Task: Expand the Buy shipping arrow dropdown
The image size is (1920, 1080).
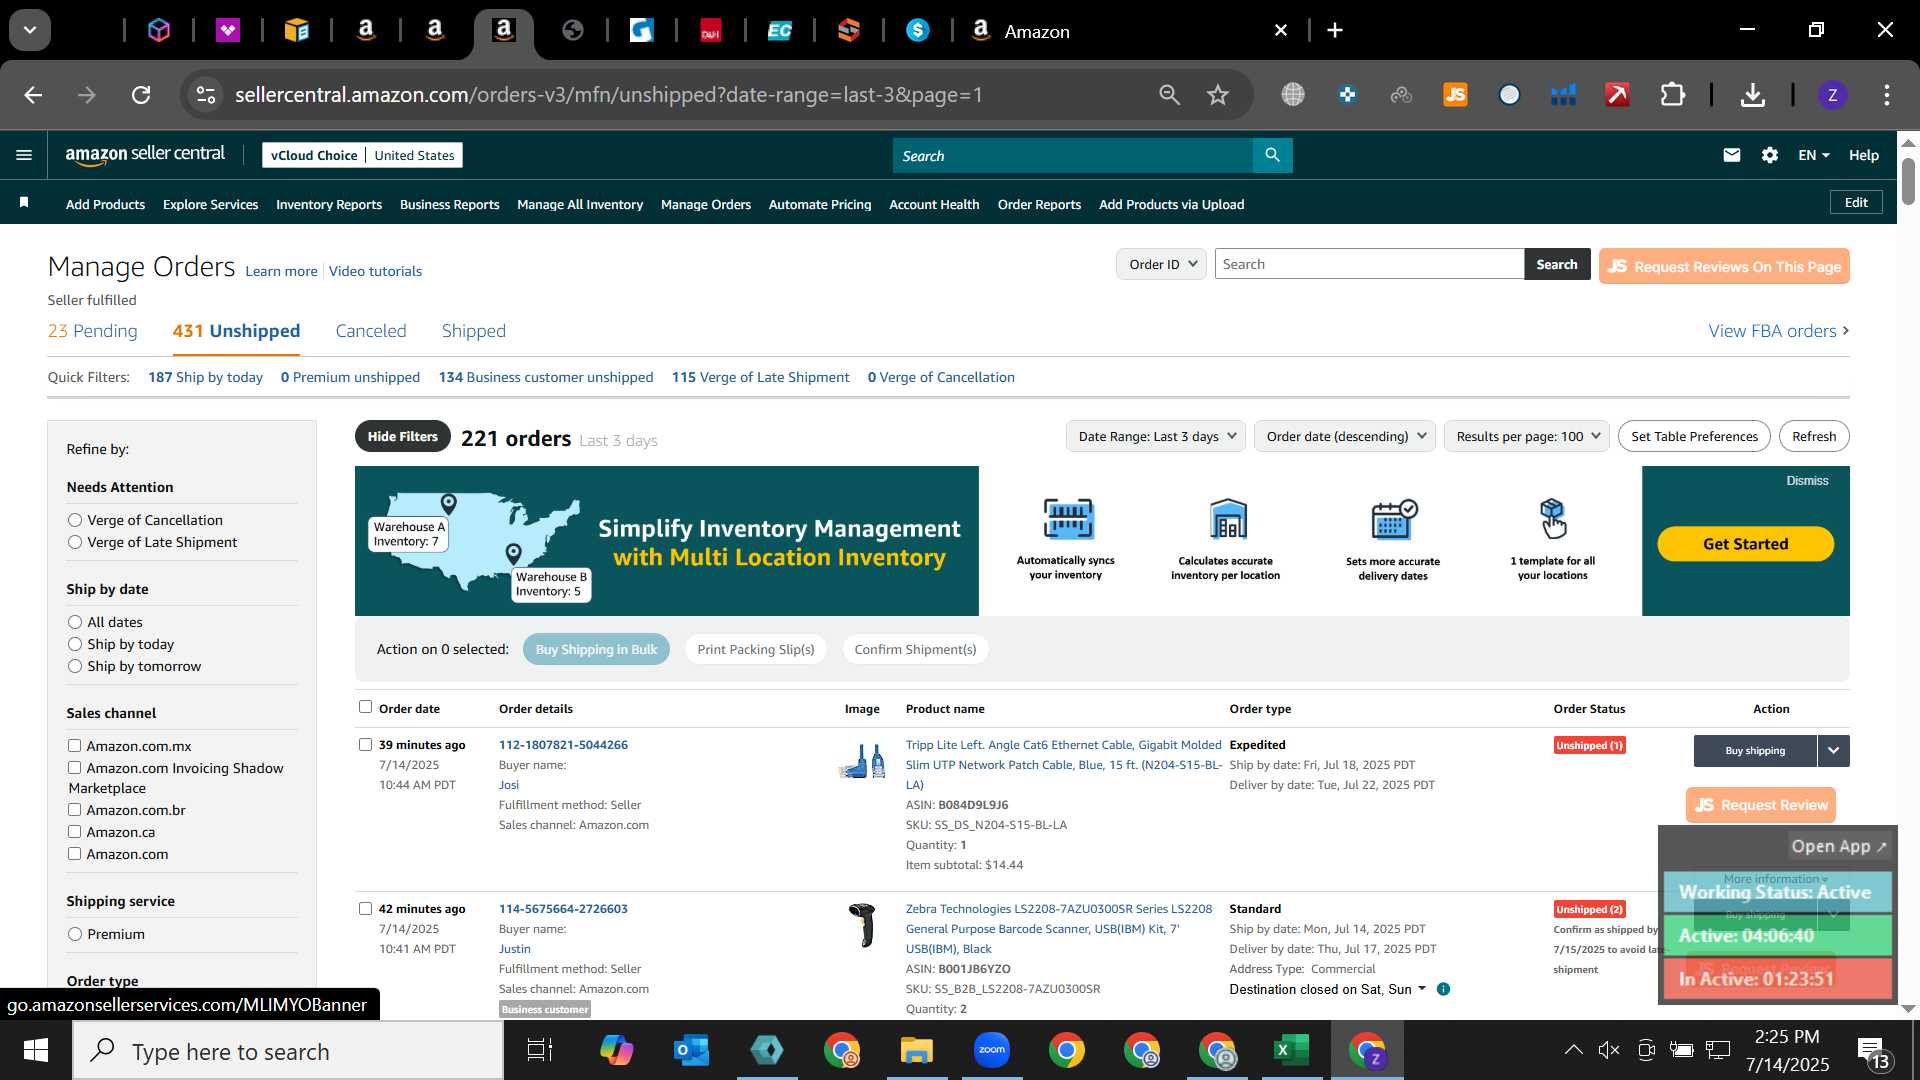Action: [1833, 750]
